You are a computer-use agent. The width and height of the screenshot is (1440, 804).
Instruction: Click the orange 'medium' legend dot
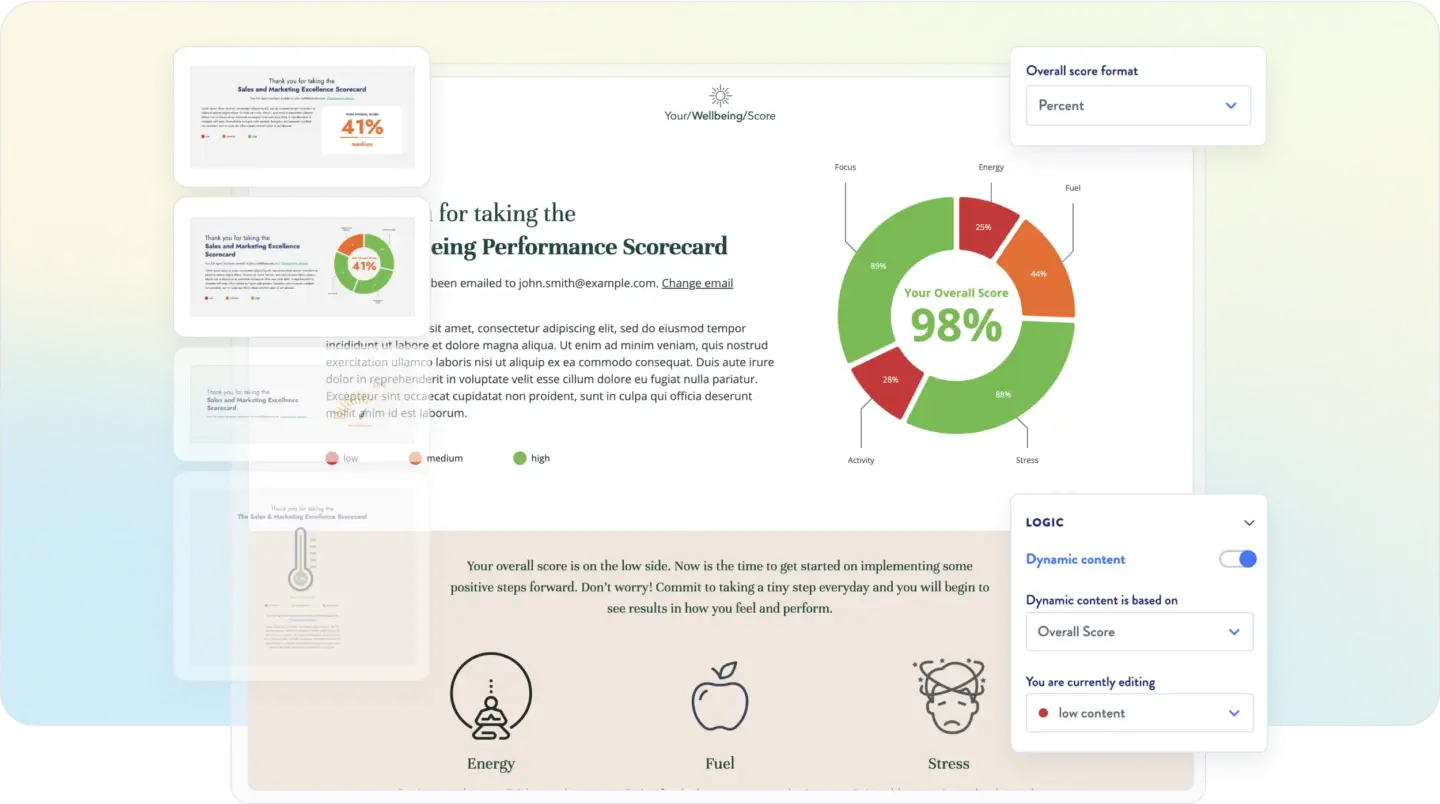[415, 457]
